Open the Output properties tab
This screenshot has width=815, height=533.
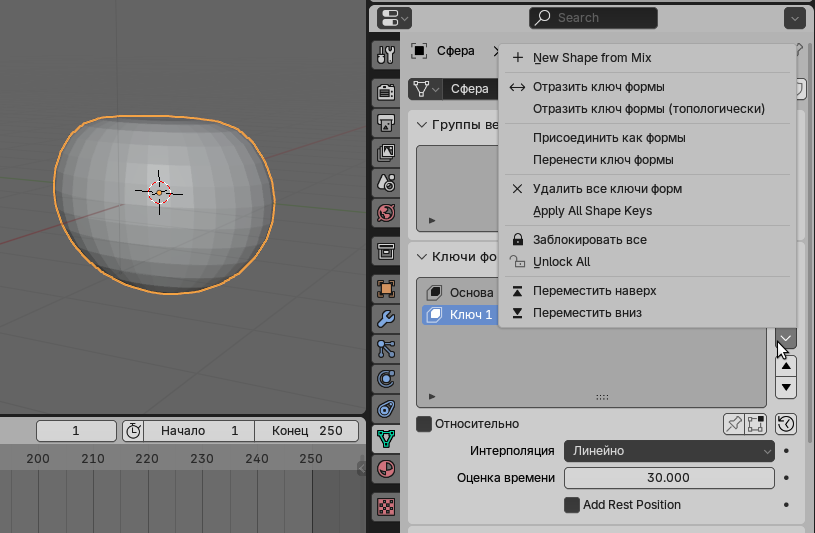(x=386, y=123)
